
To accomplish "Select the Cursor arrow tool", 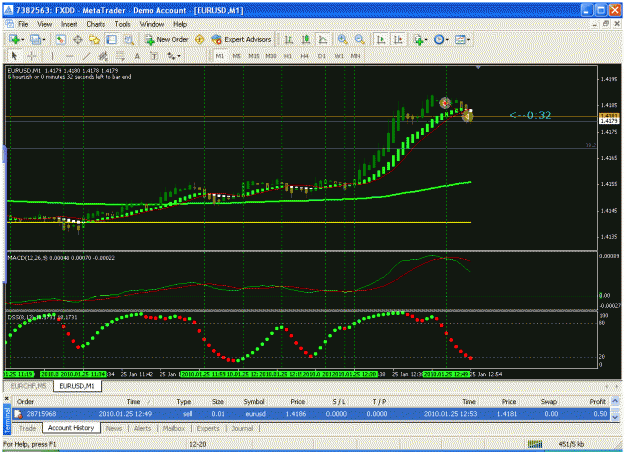I will click(15, 56).
